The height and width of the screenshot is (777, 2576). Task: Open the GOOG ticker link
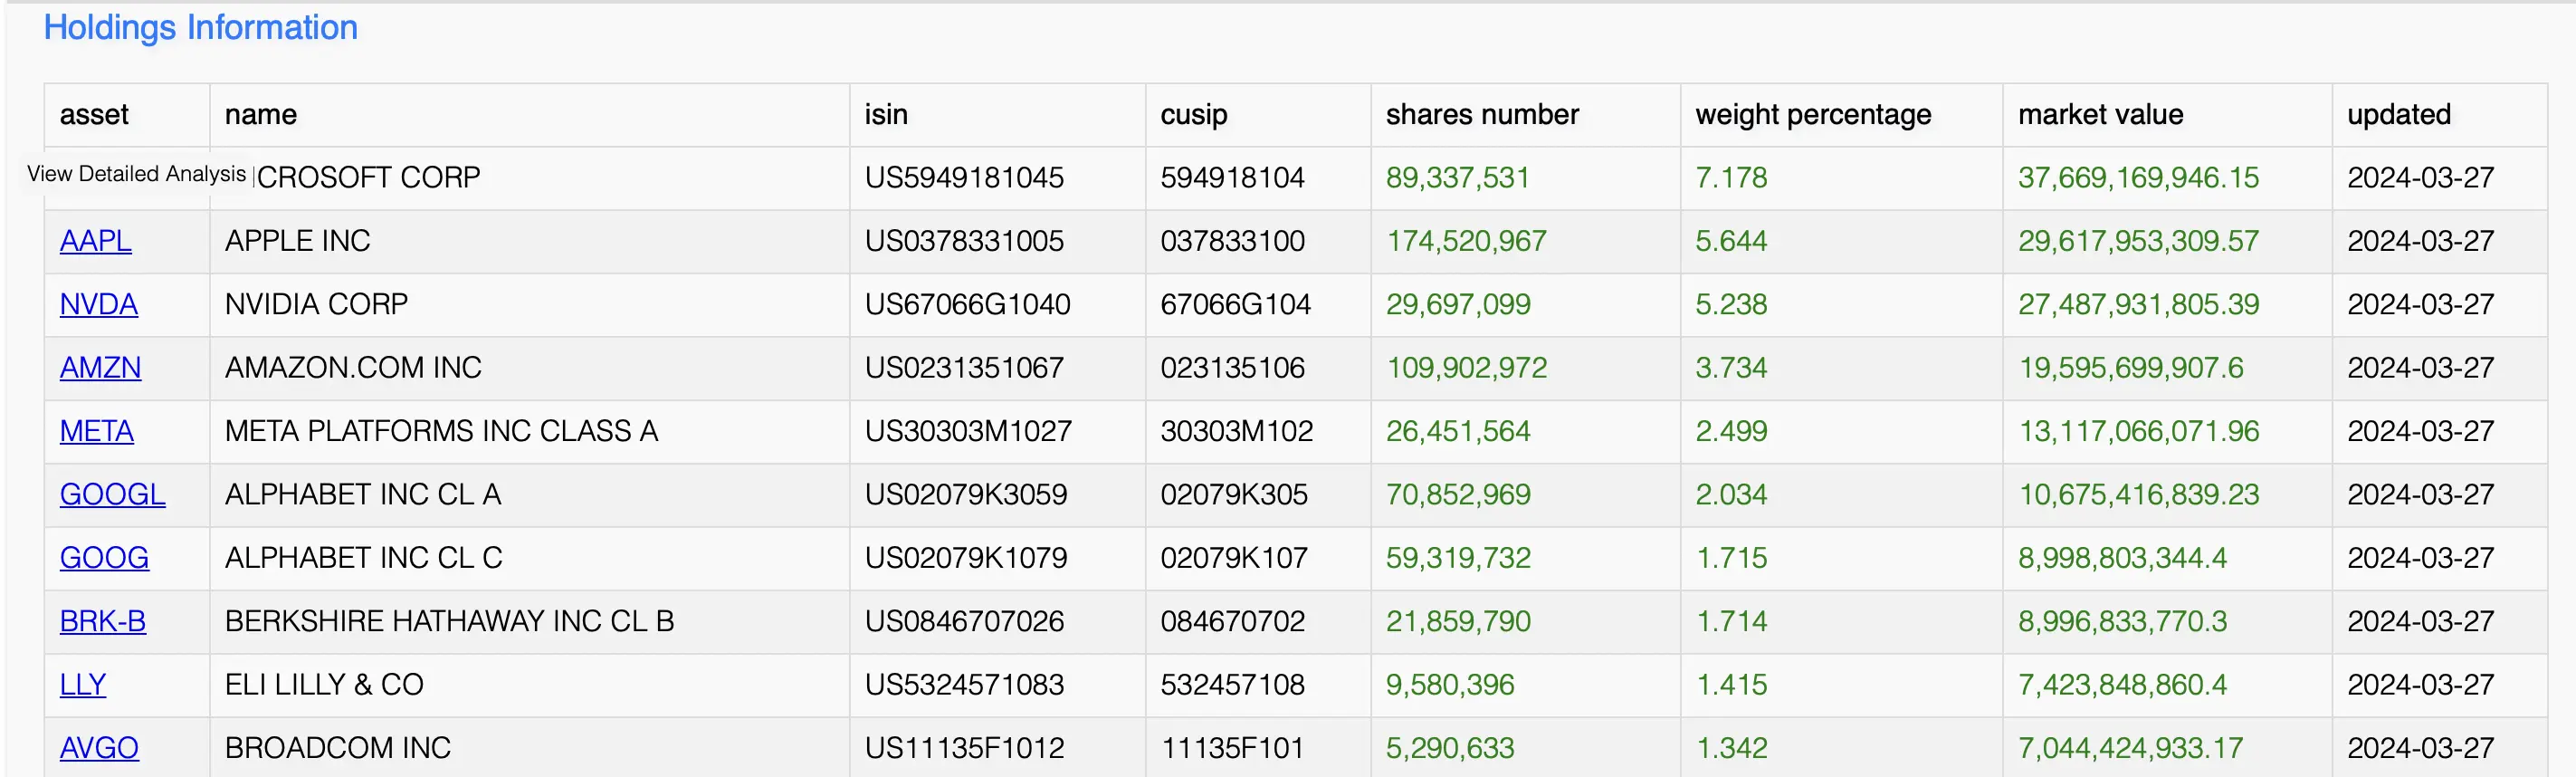104,558
